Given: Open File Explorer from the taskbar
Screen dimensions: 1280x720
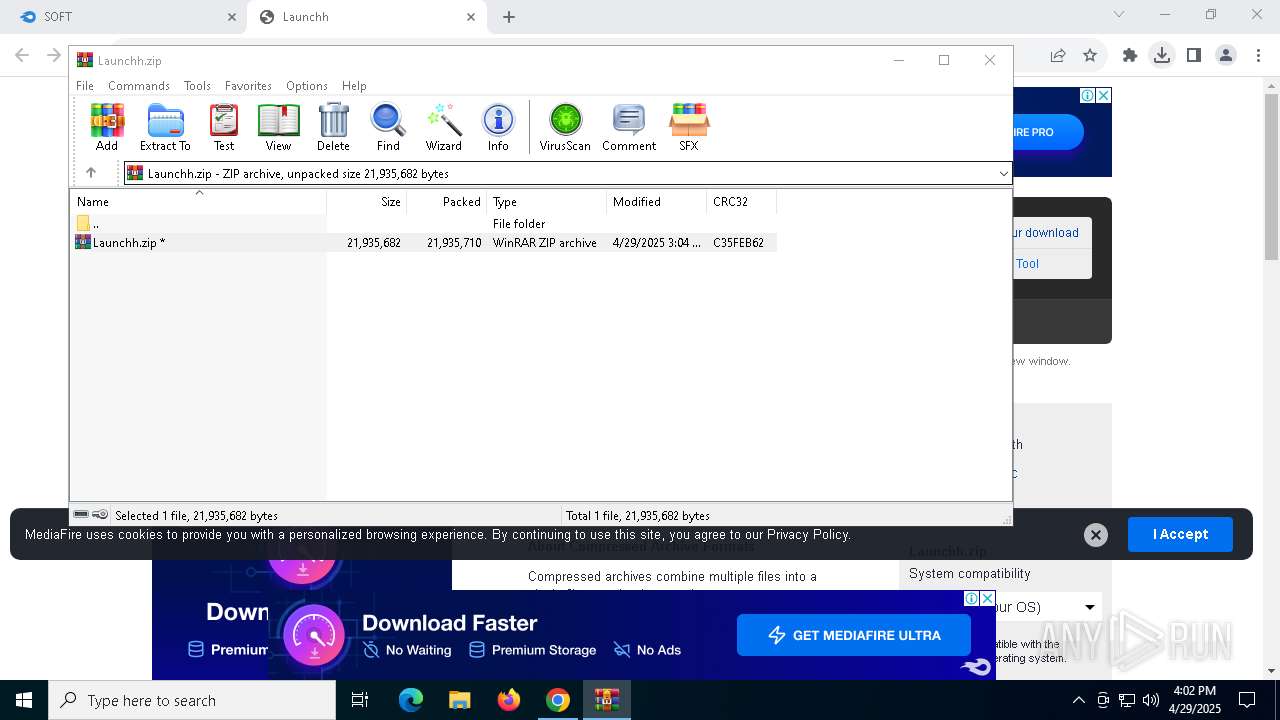Looking at the screenshot, I should pos(460,700).
